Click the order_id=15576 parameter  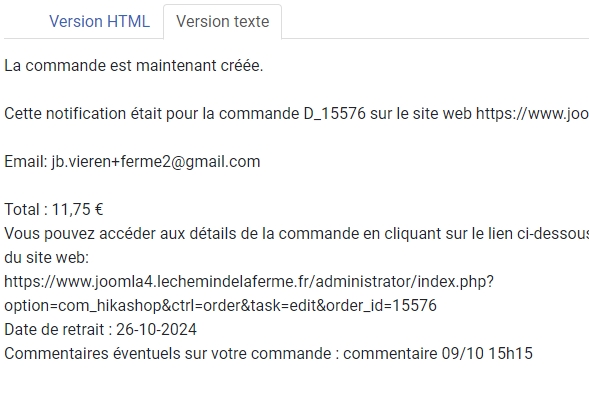[381, 306]
